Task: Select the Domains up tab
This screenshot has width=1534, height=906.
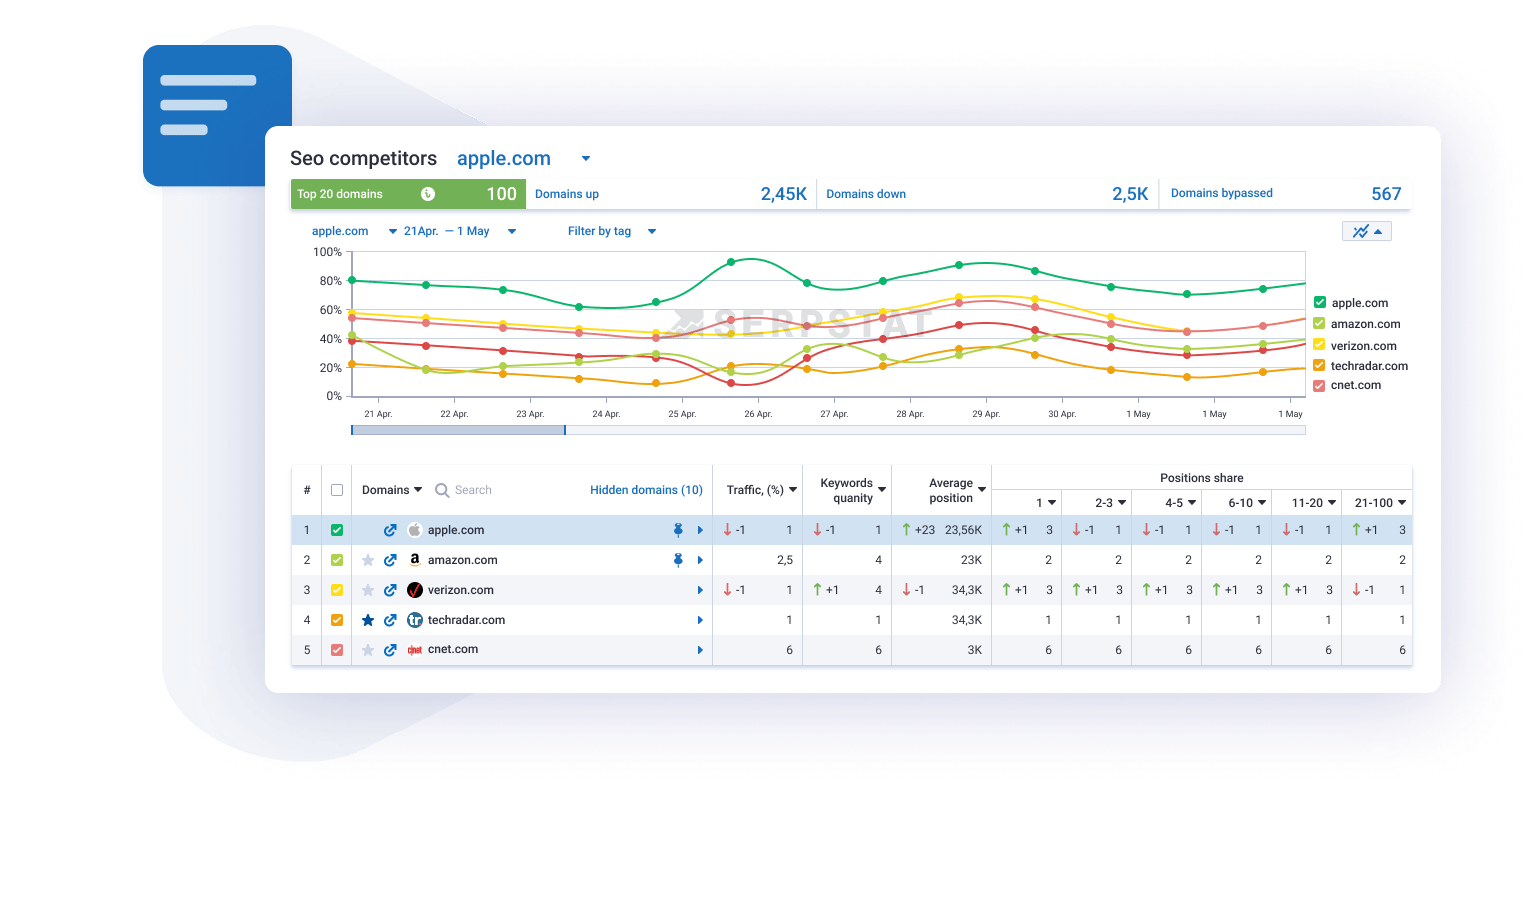Action: [x=671, y=194]
